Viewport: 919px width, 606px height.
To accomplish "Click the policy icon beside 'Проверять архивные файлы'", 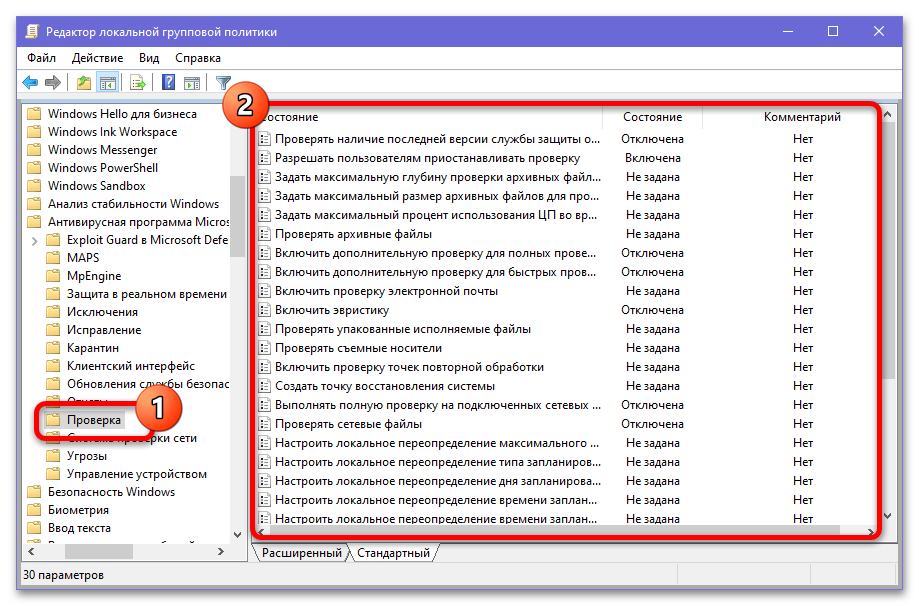I will point(265,234).
